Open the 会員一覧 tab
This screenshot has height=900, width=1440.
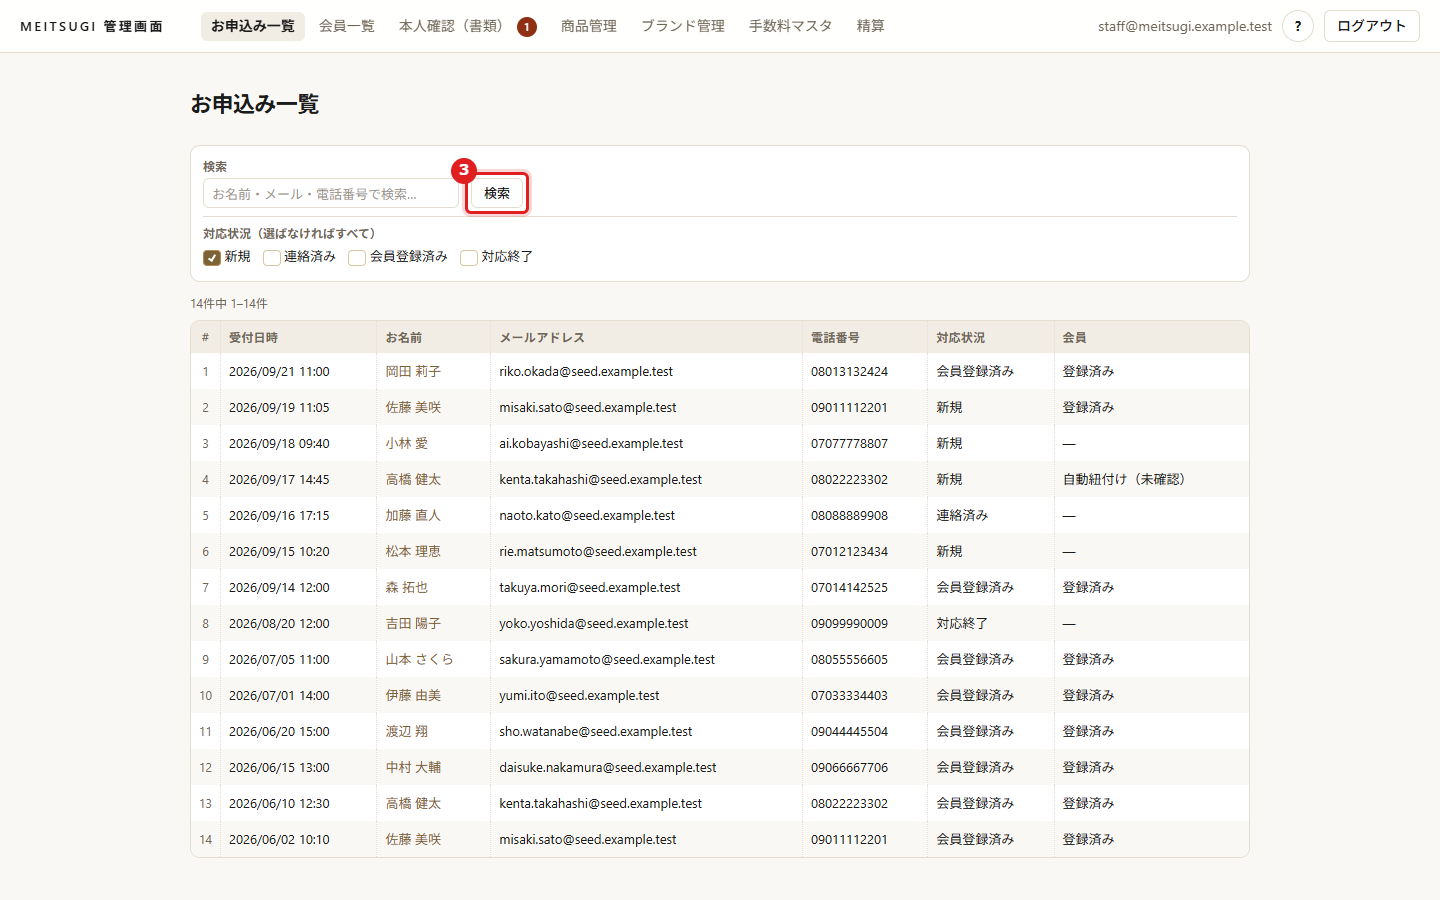tap(347, 26)
